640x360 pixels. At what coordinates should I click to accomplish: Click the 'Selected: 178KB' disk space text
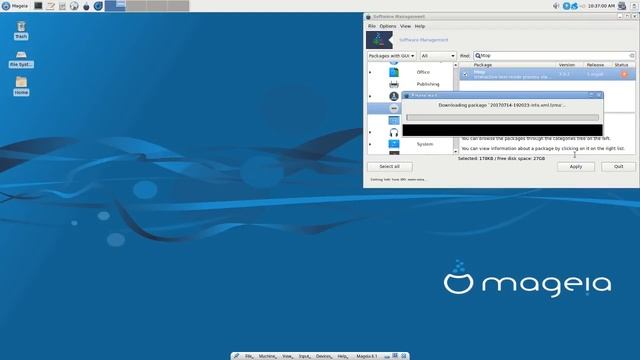[x=501, y=158]
